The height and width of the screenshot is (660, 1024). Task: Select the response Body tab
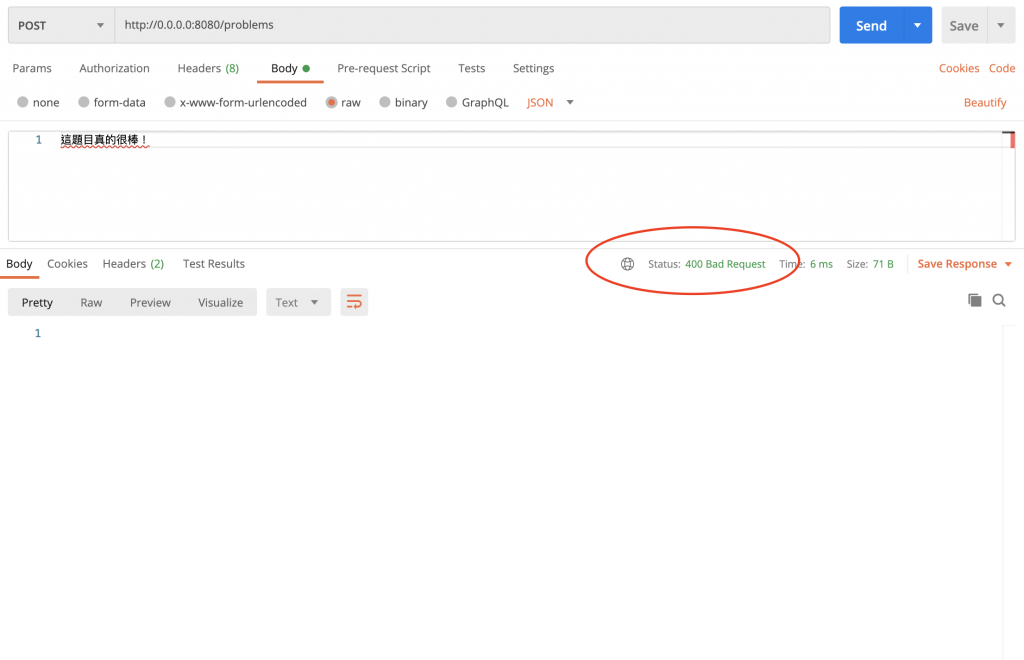(19, 263)
